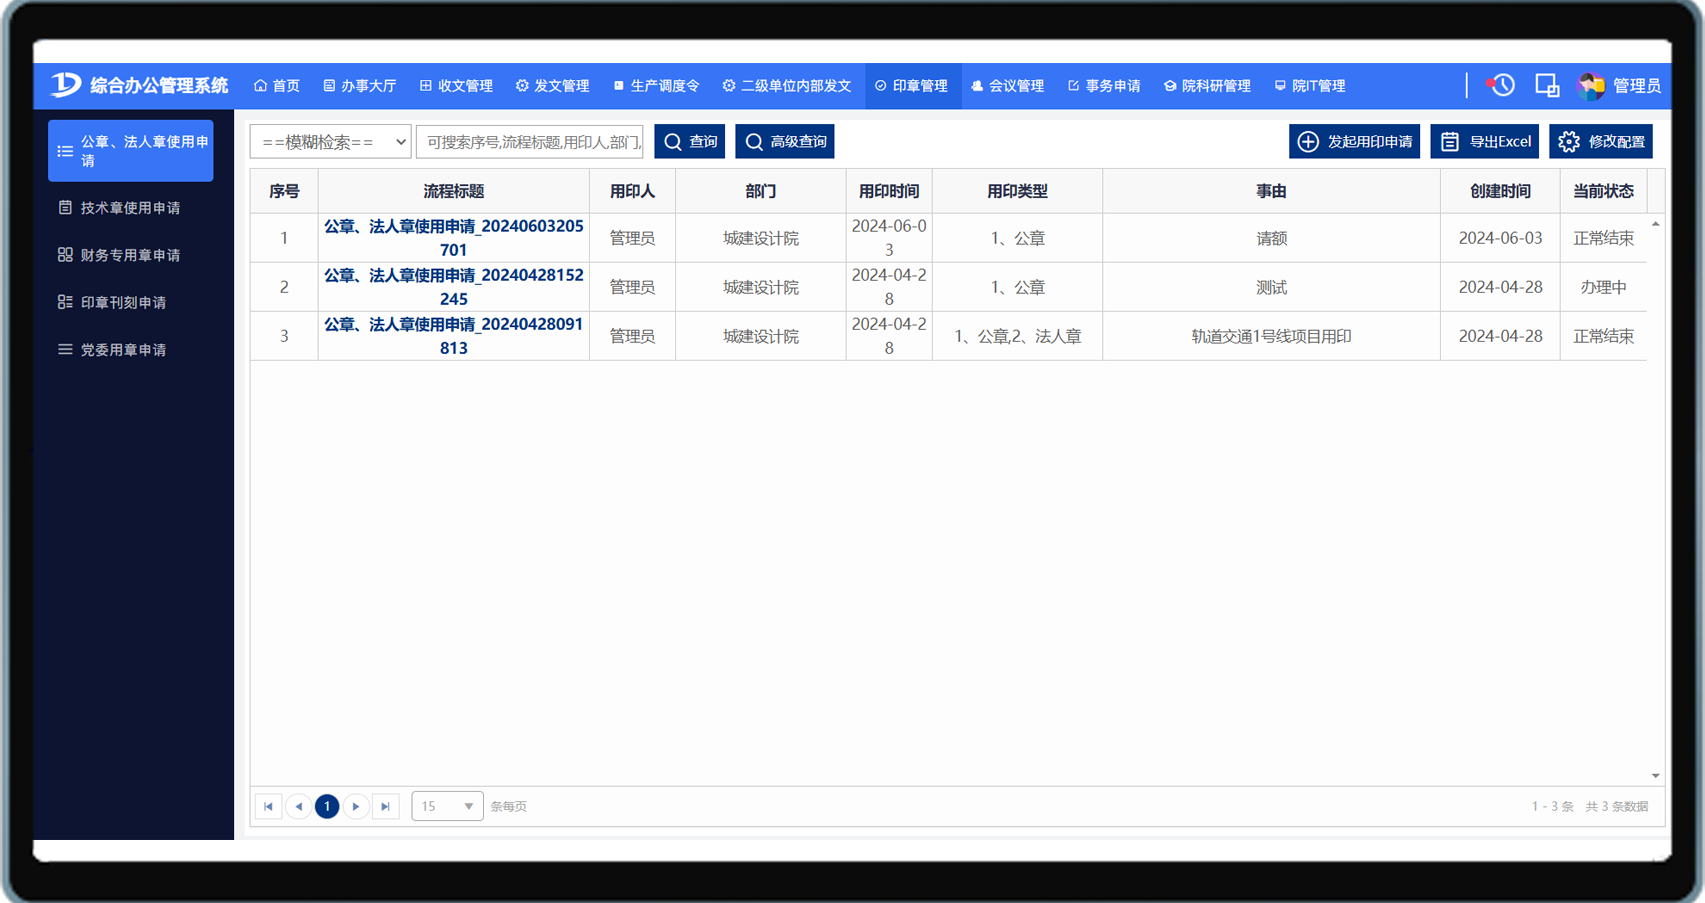
Task: Sort by 序号 column header
Action: point(284,191)
